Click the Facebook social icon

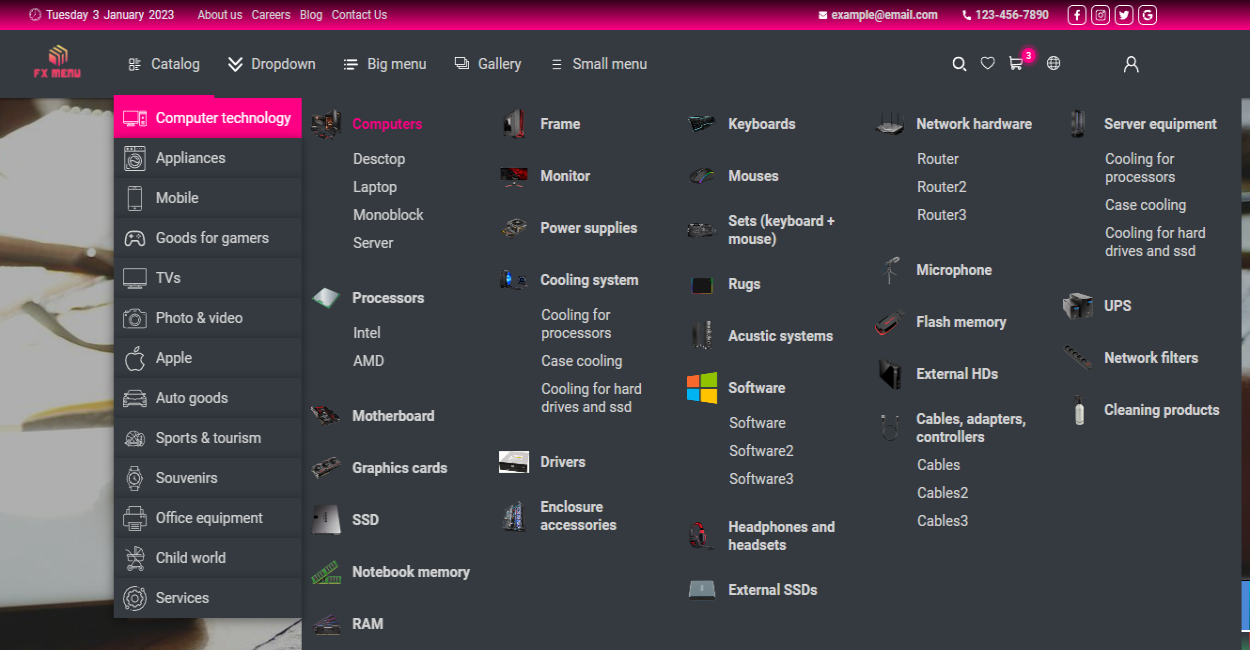click(x=1076, y=15)
